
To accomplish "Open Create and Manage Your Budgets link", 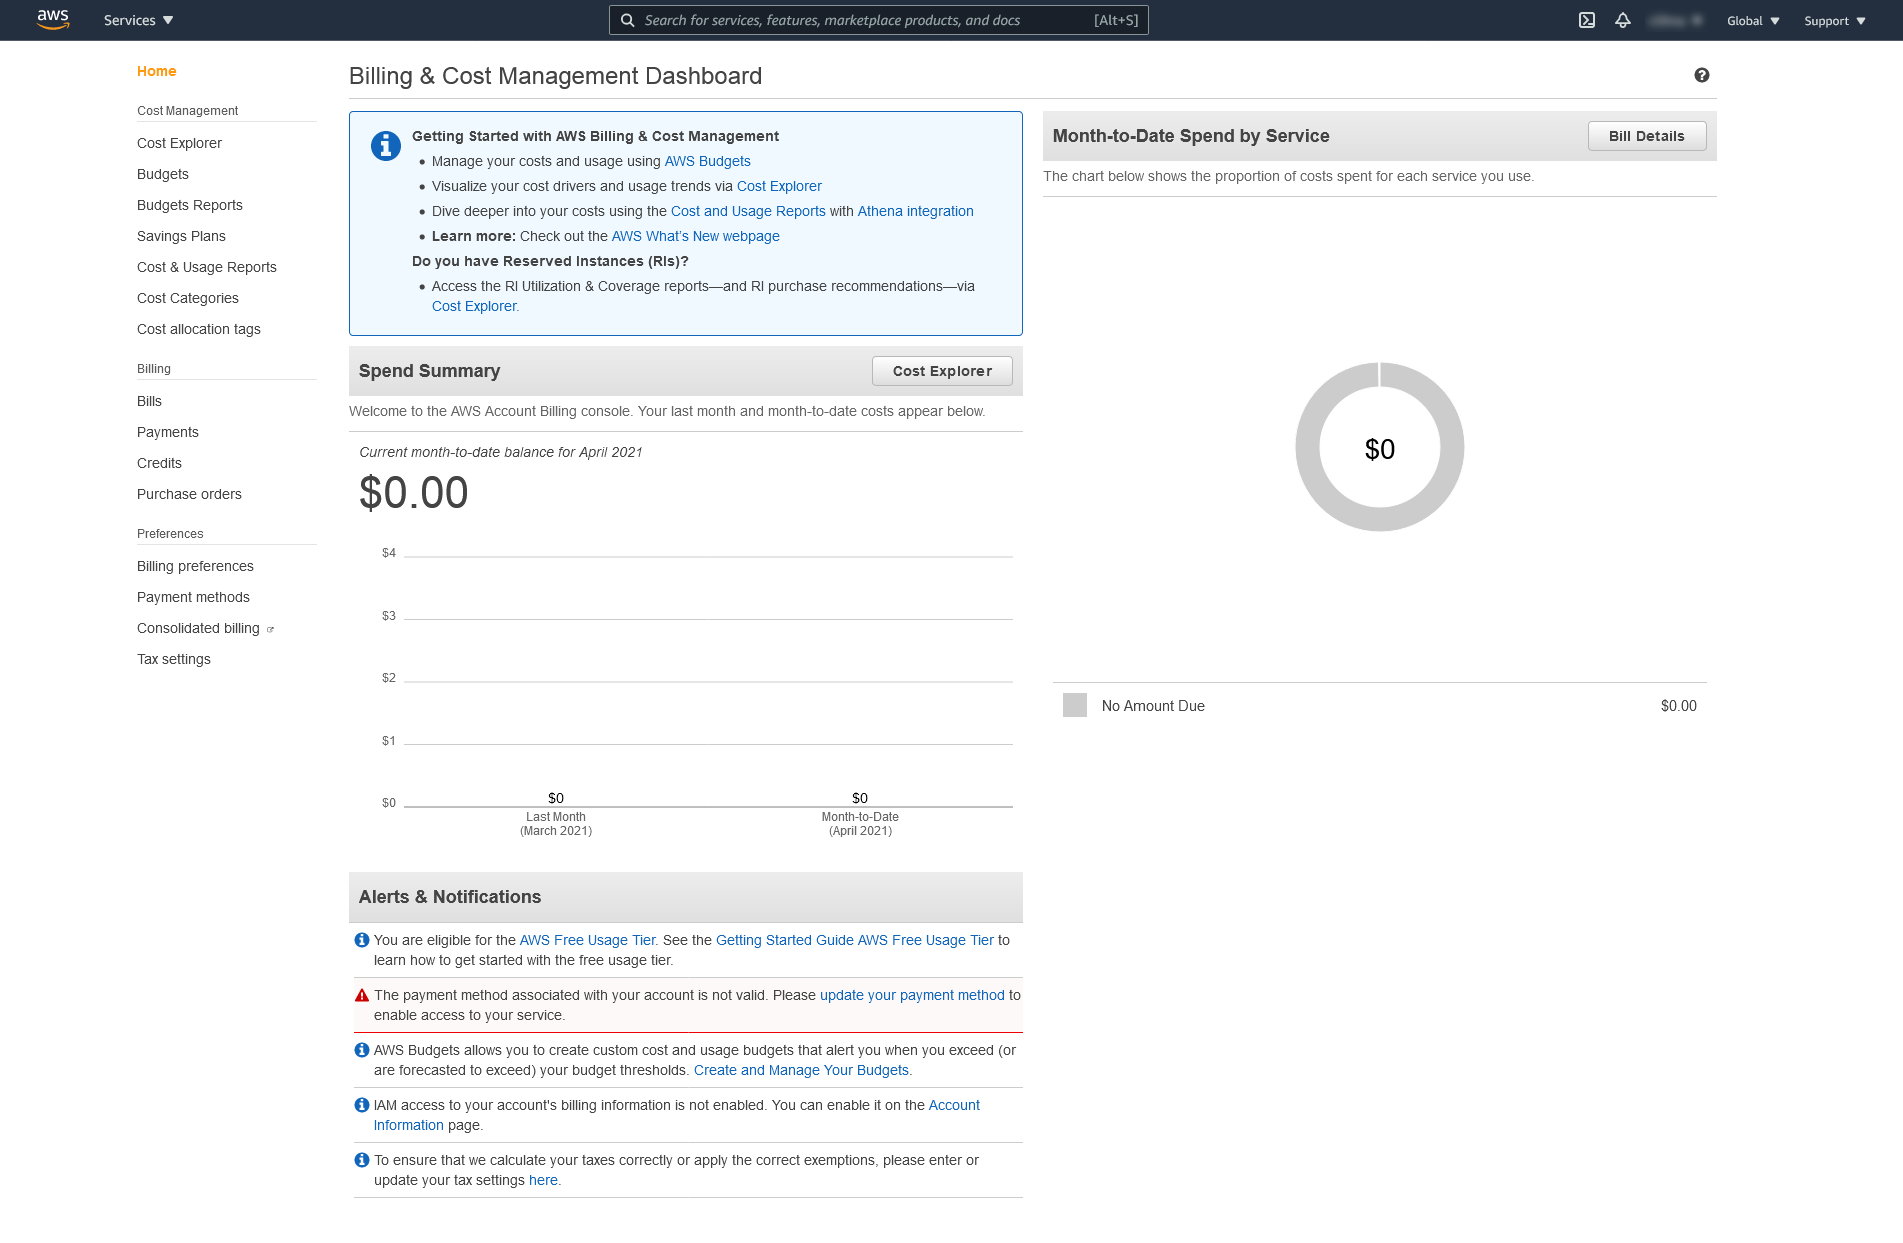I will coord(802,1070).
